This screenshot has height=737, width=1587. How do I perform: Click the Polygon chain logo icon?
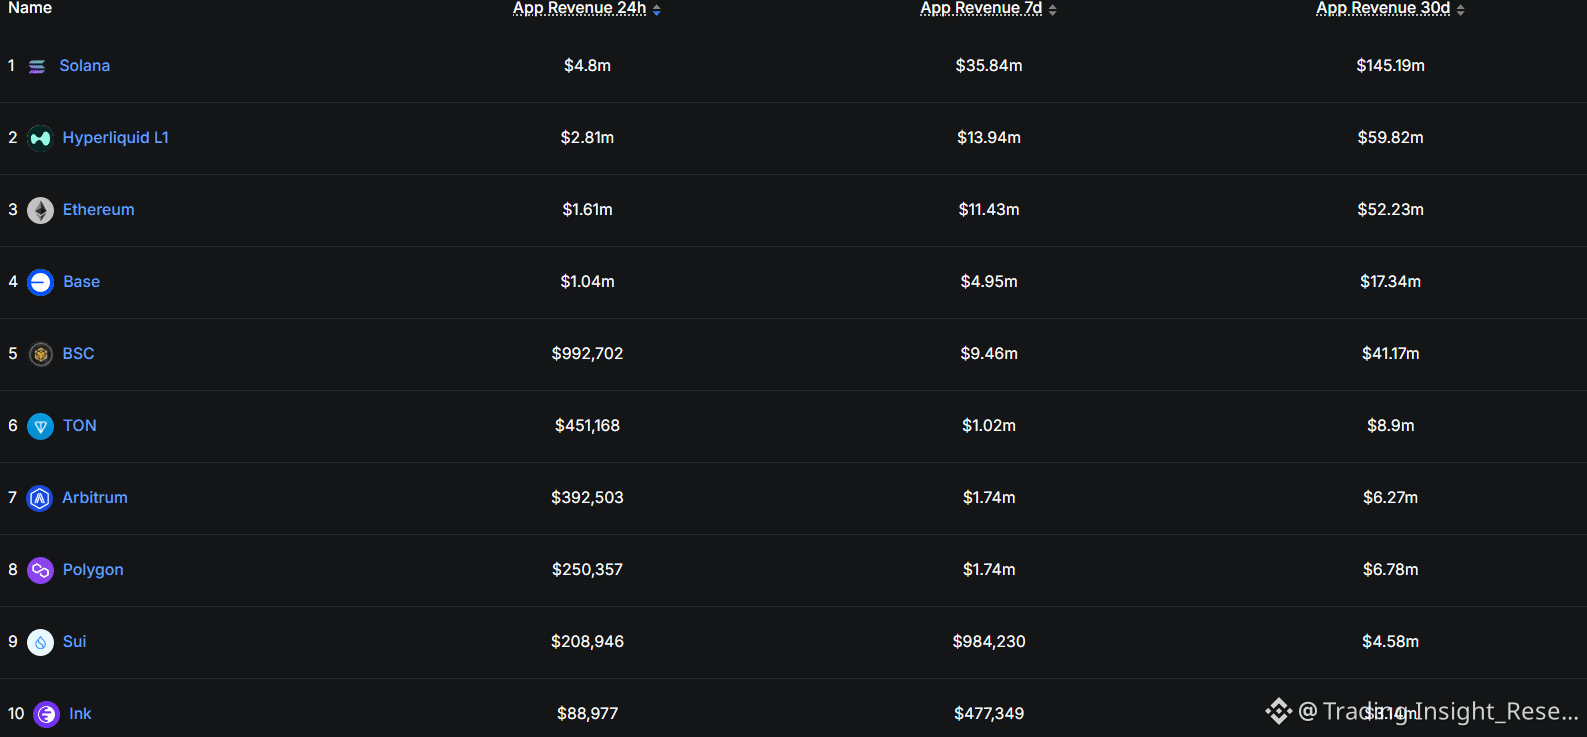pyautogui.click(x=40, y=570)
